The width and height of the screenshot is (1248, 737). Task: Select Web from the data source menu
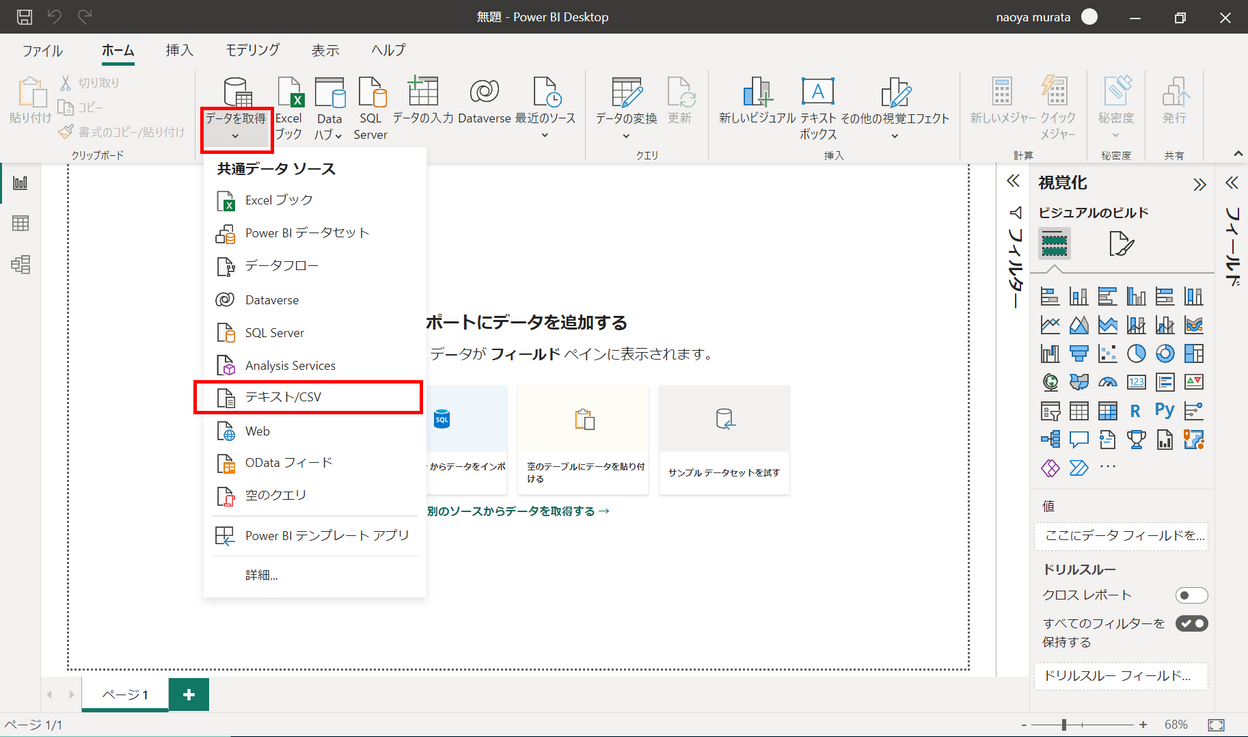click(313, 431)
